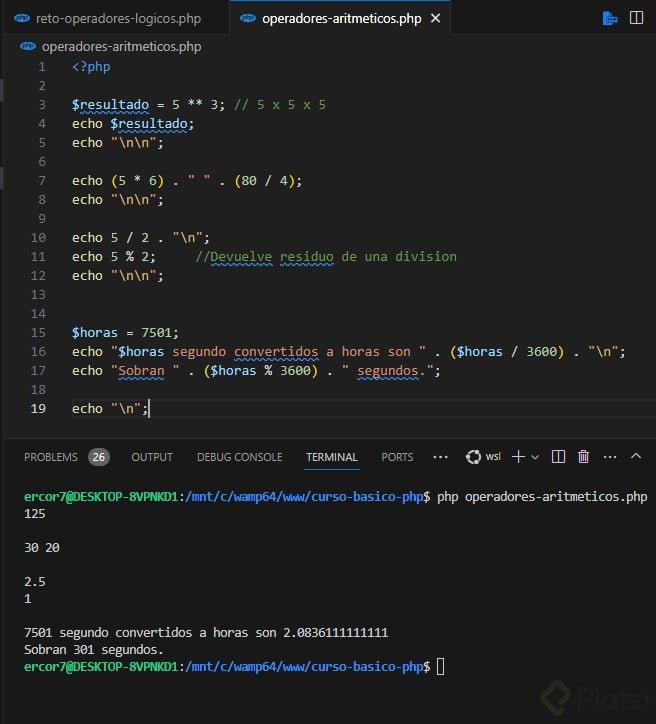The width and height of the screenshot is (656, 724).
Task: Show more panel tabs via ellipsis after PORTS
Action: [440, 457]
